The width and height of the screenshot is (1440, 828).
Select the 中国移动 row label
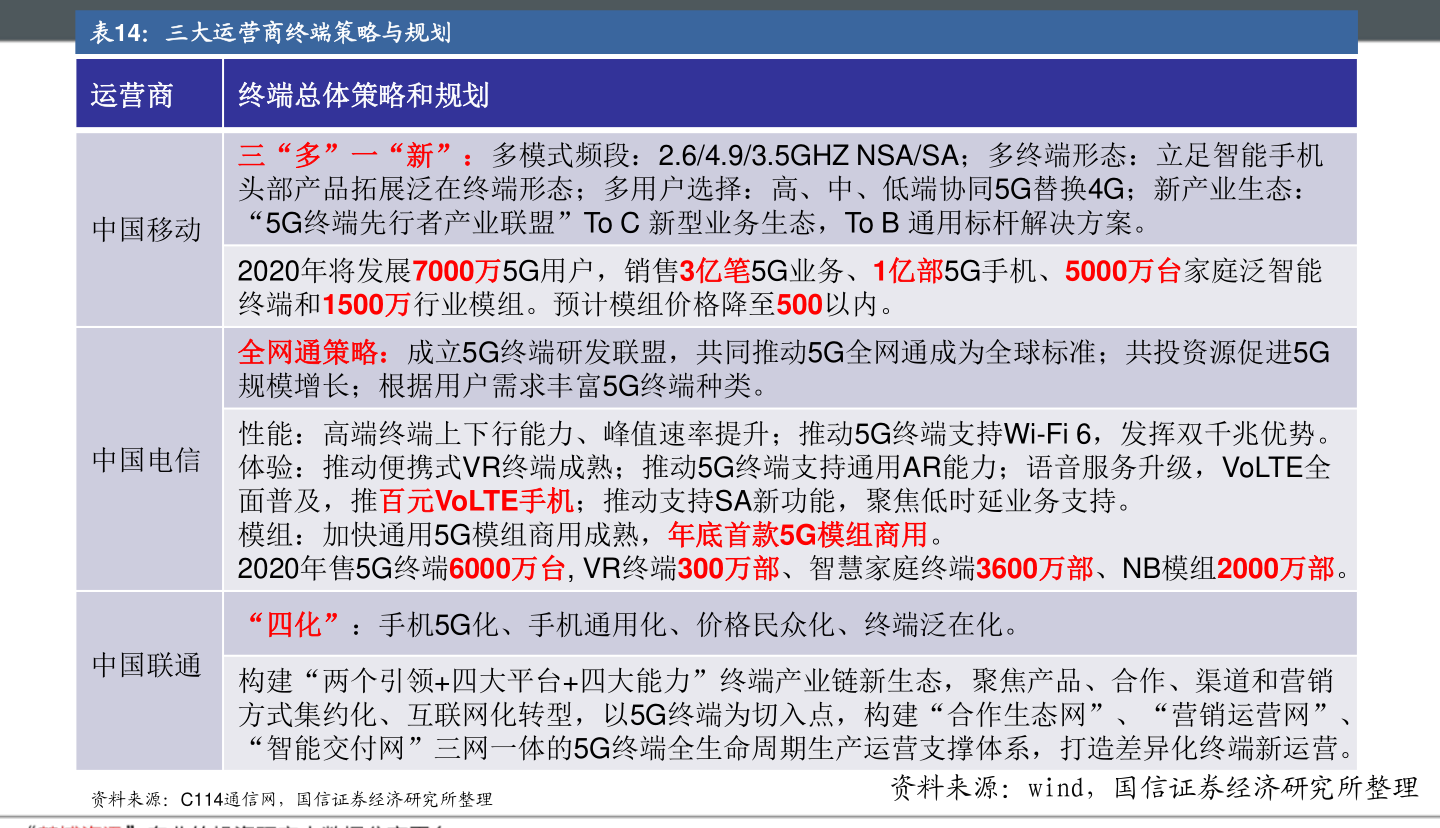click(x=147, y=229)
